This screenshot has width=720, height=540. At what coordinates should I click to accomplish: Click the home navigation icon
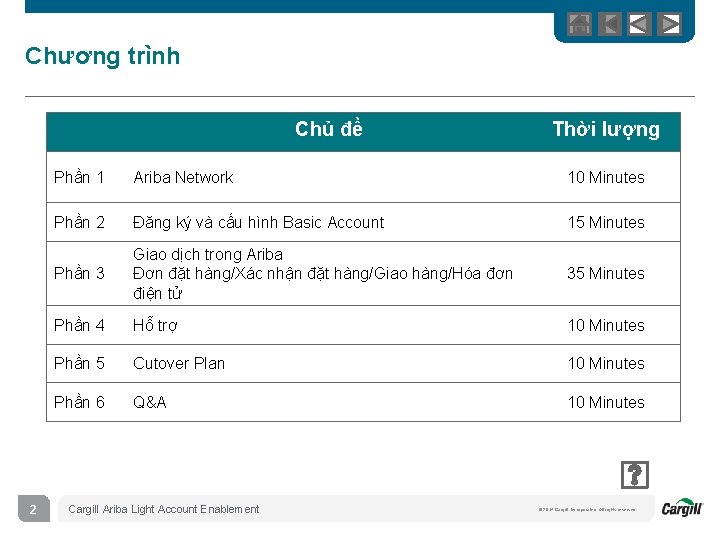[x=579, y=24]
